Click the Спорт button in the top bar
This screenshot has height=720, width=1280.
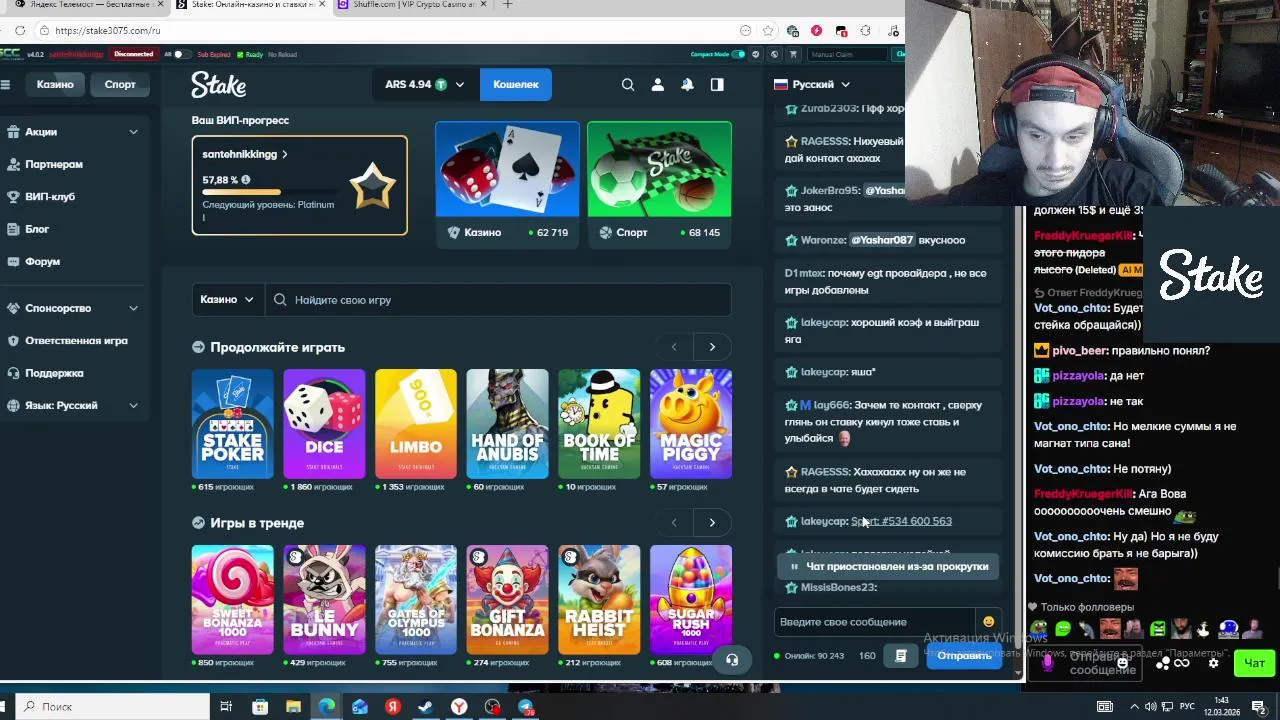point(120,85)
